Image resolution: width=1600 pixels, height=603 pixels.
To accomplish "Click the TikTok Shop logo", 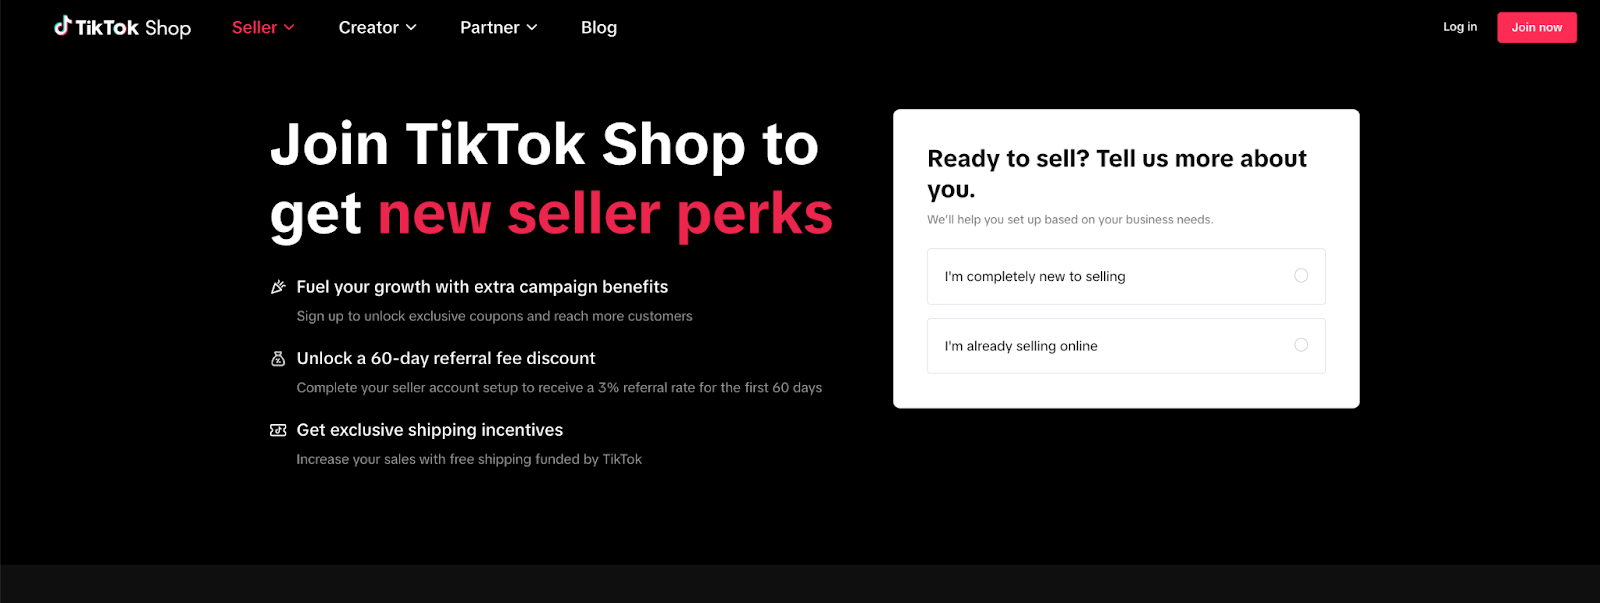I will 122,27.
